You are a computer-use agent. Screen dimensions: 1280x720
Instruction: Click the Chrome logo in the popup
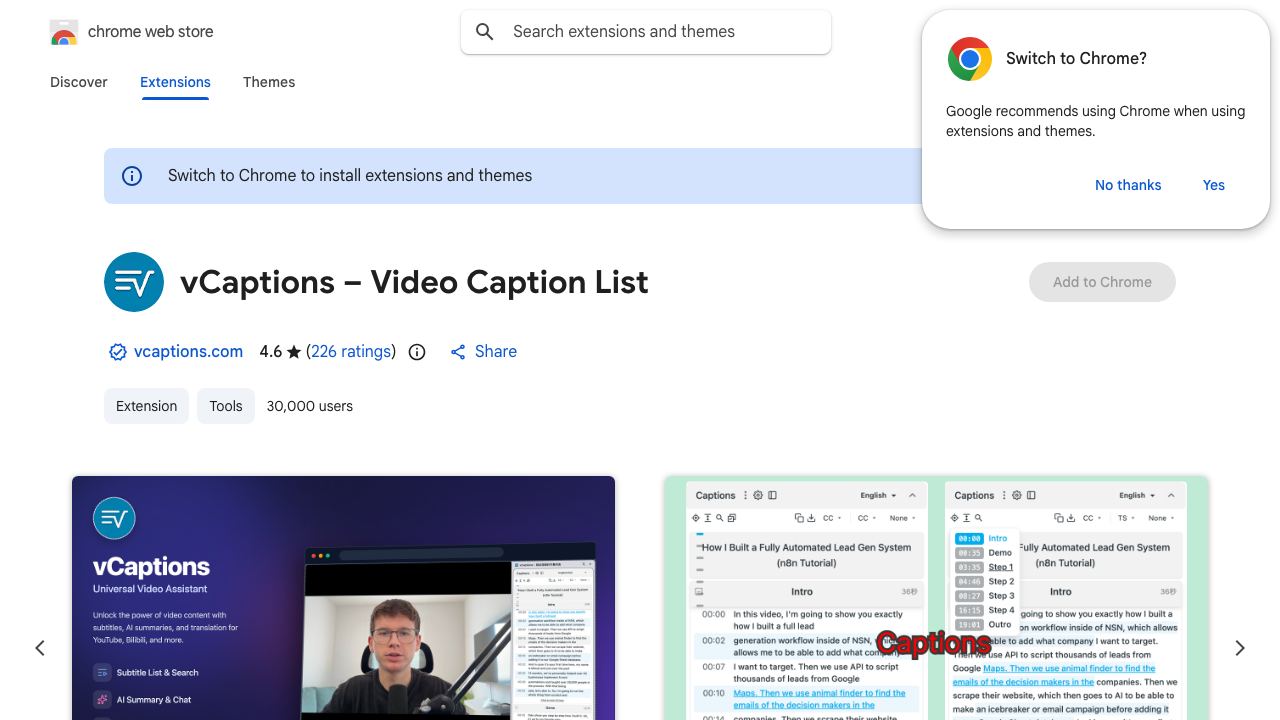pyautogui.click(x=970, y=59)
